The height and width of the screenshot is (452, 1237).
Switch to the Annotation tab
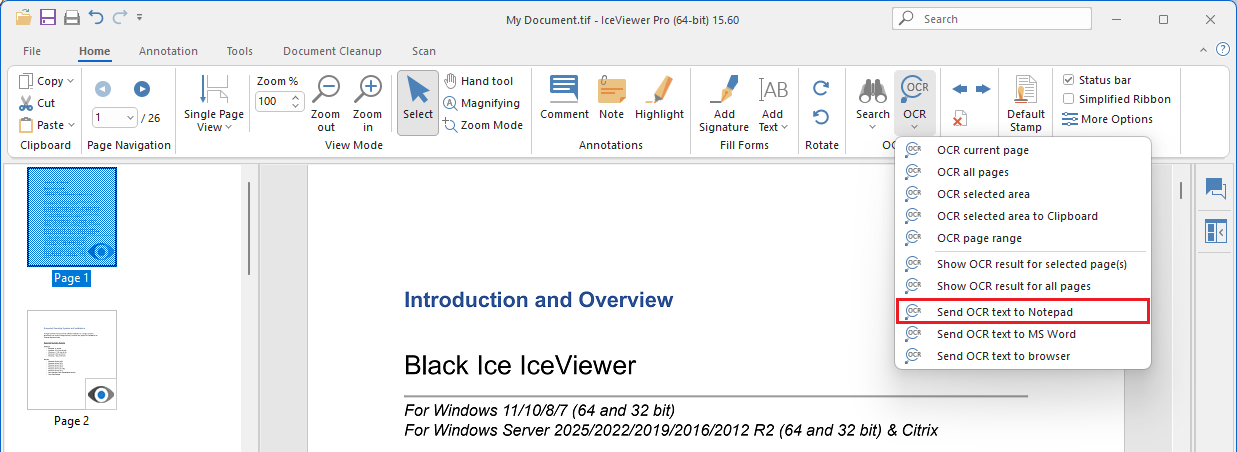(x=168, y=51)
